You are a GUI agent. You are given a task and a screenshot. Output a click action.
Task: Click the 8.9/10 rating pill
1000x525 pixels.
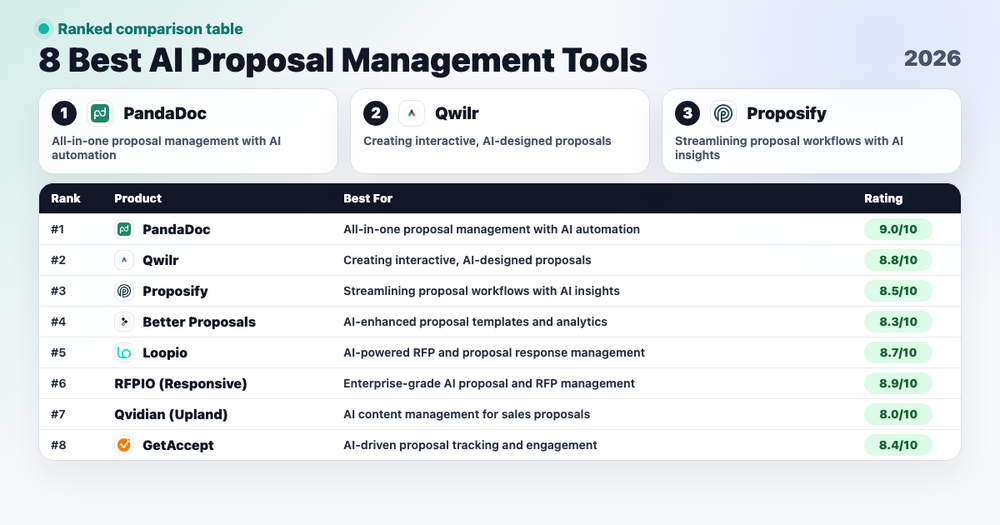coord(898,383)
